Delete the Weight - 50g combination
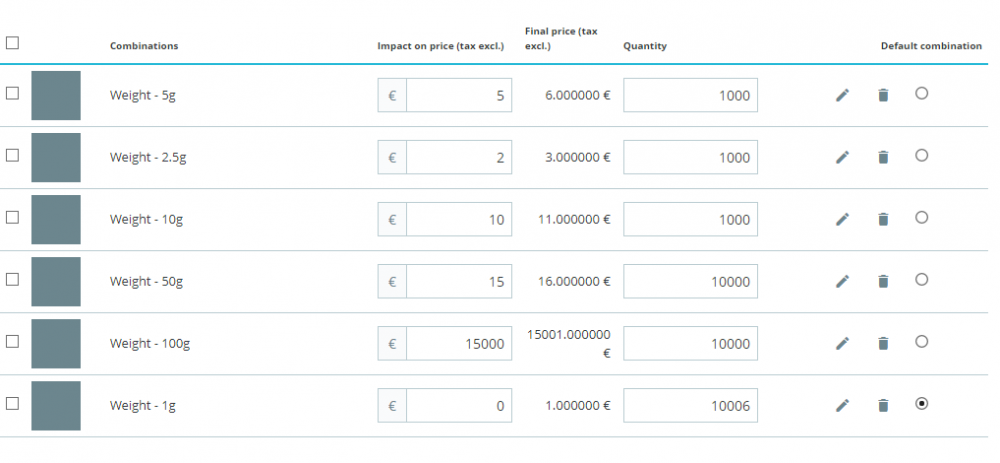Image resolution: width=1000 pixels, height=463 pixels. point(882,281)
